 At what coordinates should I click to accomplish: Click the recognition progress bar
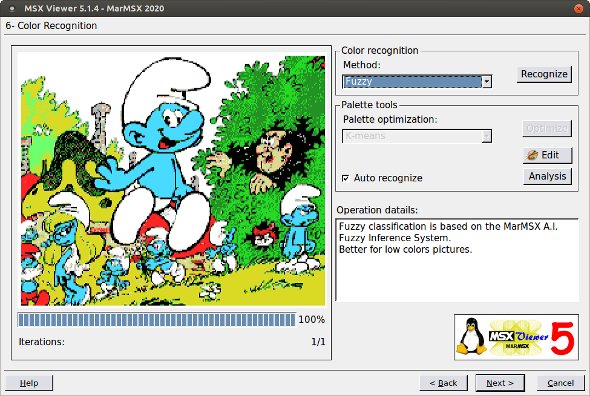157,320
